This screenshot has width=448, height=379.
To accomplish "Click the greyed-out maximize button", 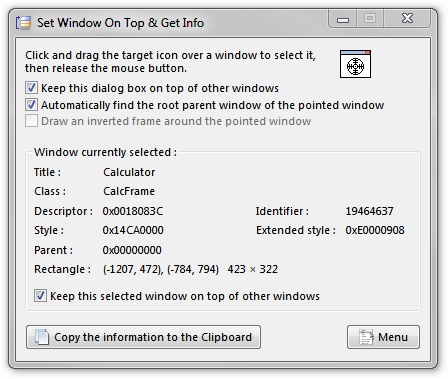I will tap(370, 18).
